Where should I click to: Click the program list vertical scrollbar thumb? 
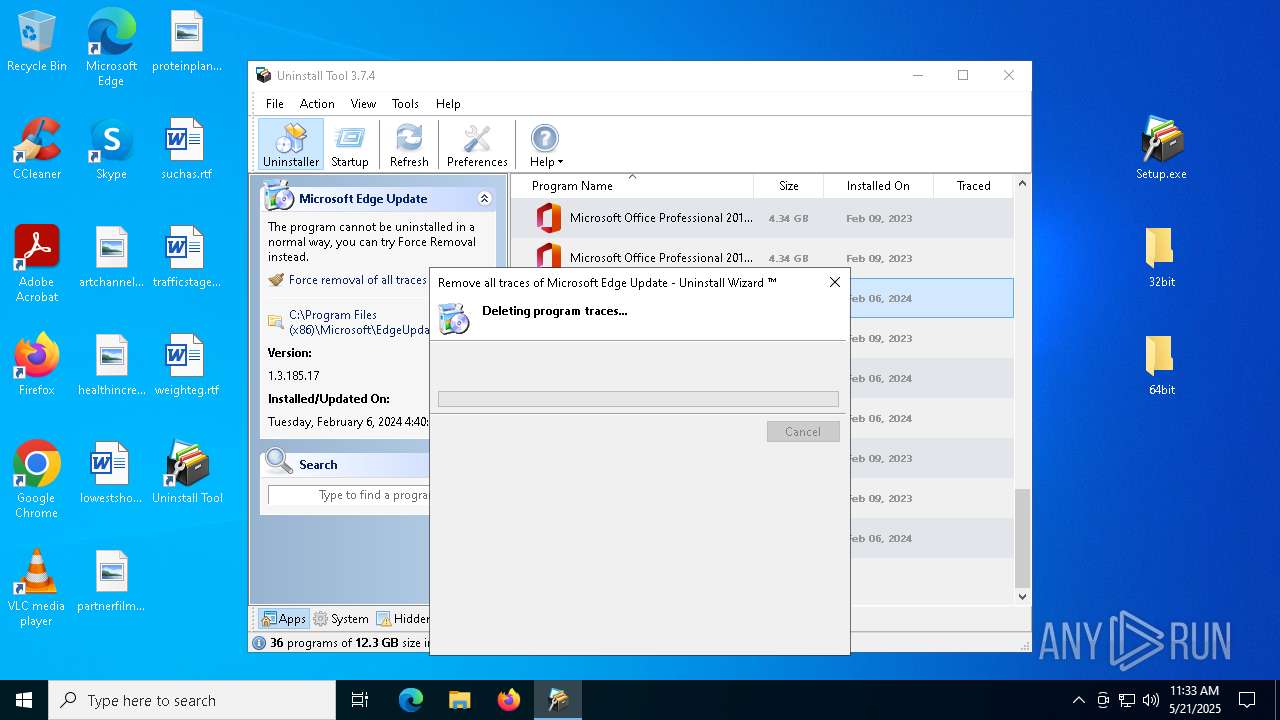click(1022, 538)
